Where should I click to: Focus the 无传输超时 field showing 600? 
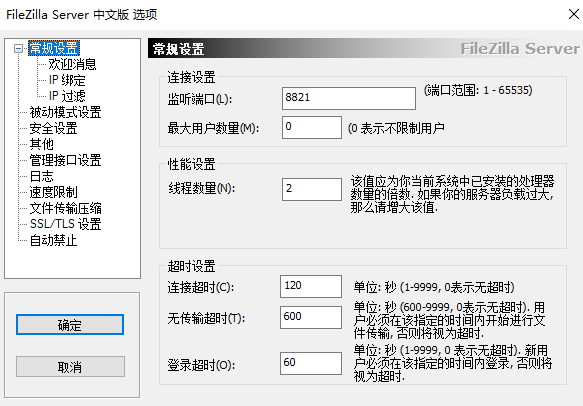(x=311, y=318)
